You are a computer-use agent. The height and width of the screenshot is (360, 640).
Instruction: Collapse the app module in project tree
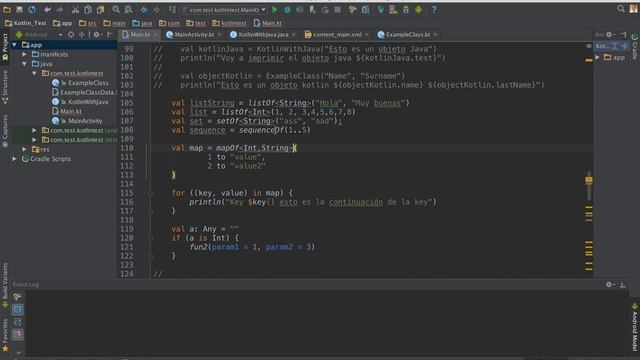click(x=15, y=45)
